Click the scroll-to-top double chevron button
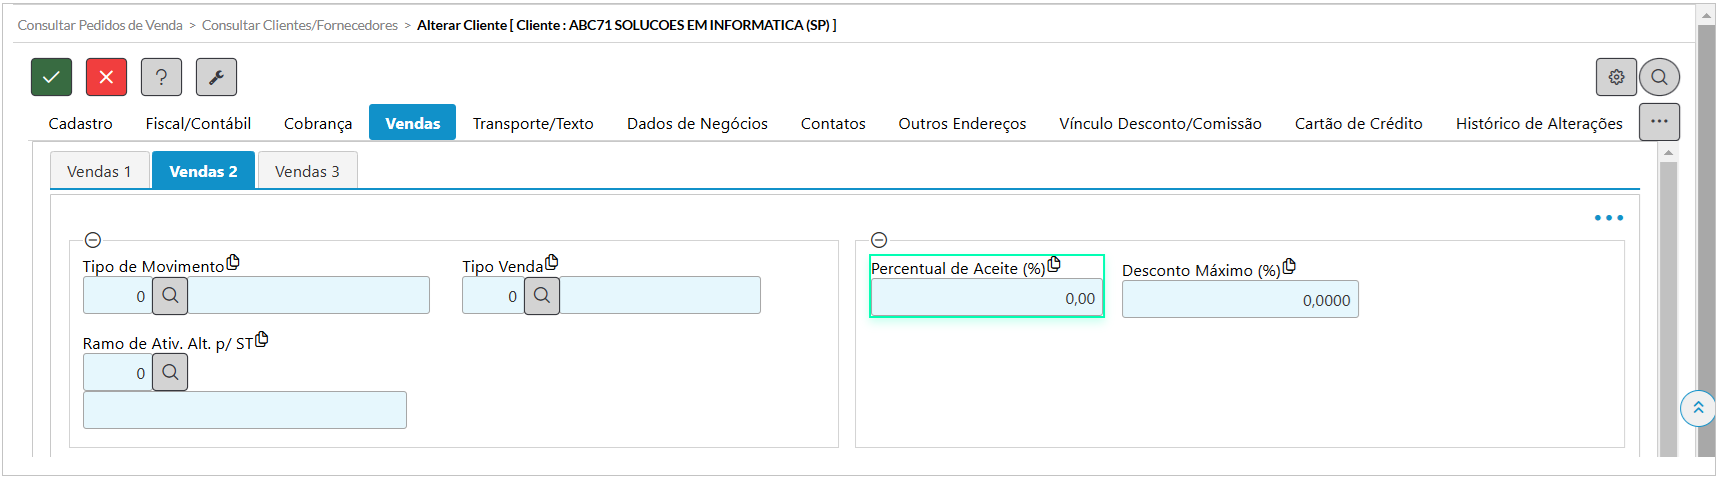 click(1697, 408)
